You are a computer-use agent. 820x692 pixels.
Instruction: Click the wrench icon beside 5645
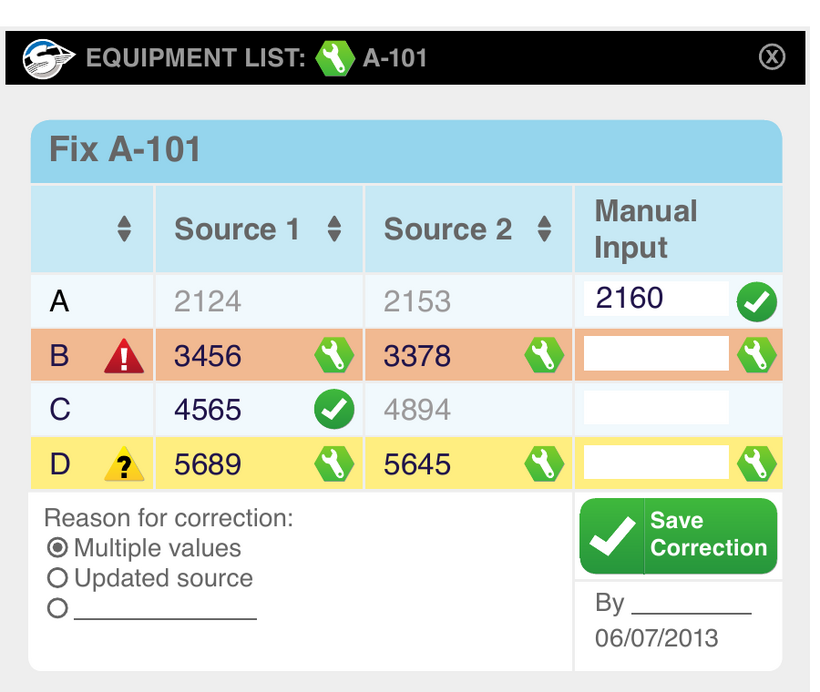(x=544, y=463)
